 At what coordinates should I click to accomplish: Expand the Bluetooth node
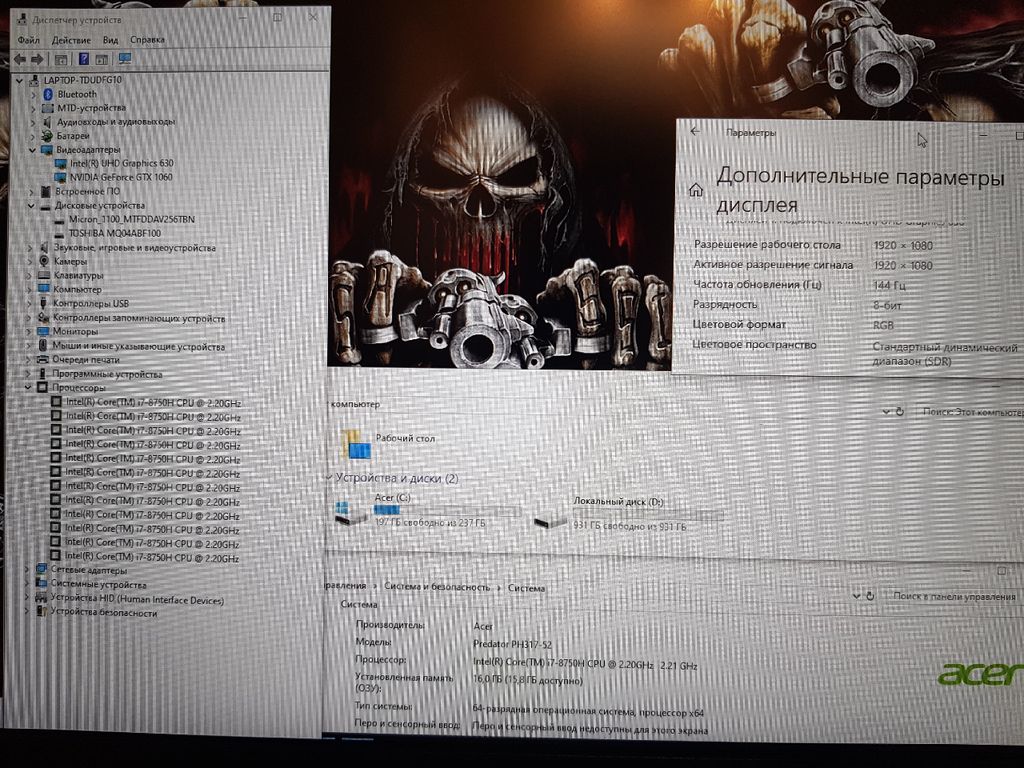click(x=33, y=95)
